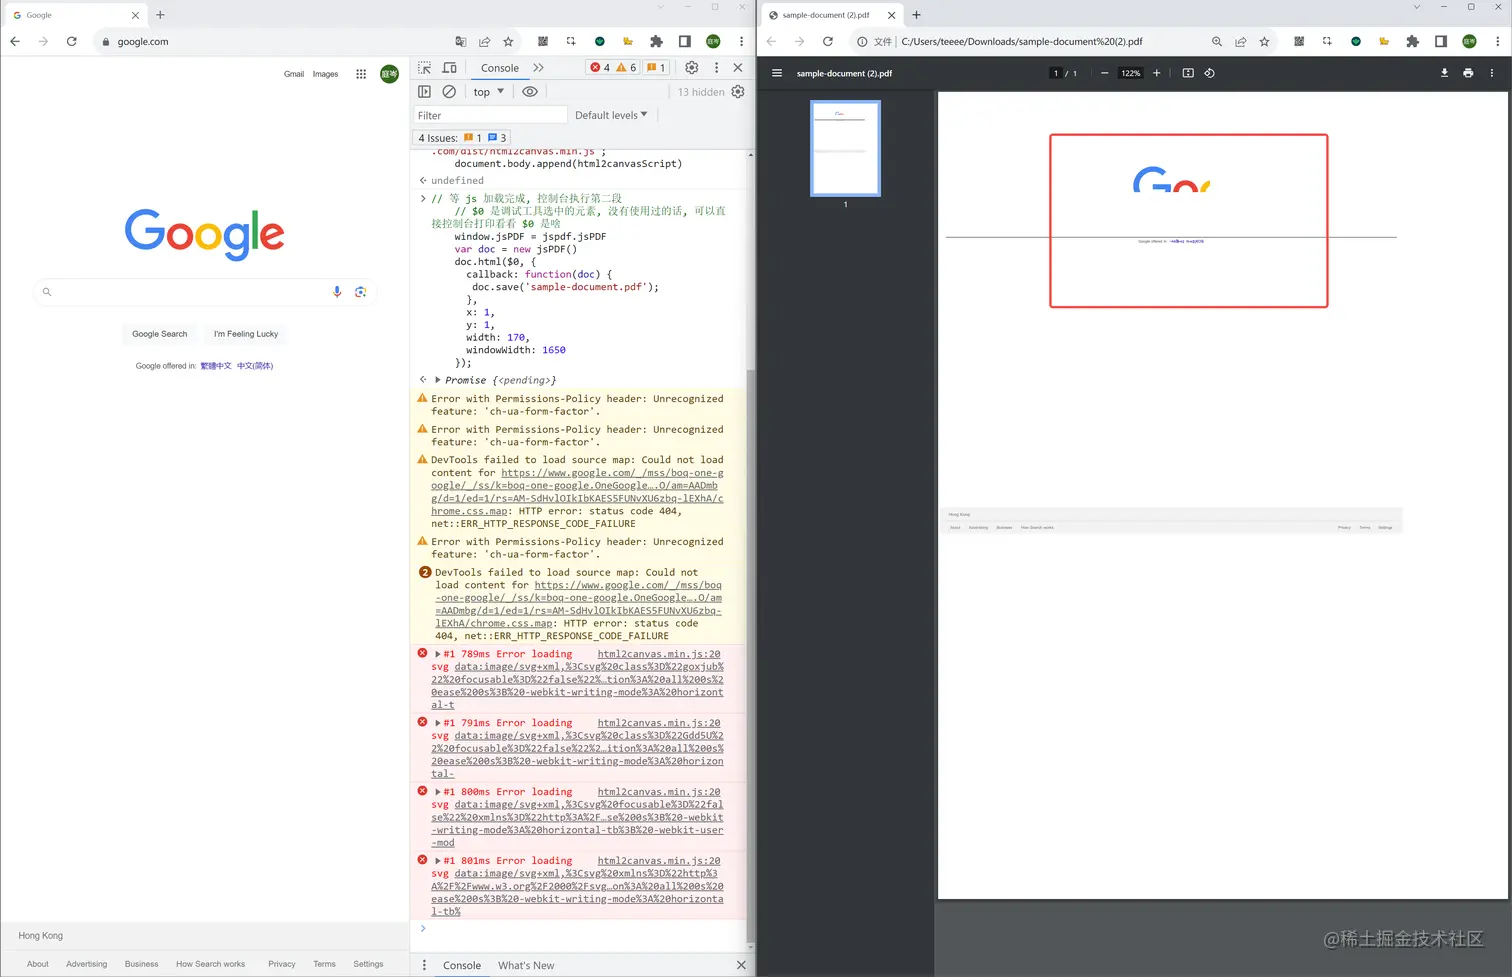Expand the 800ms Error loading entry
This screenshot has width=1512, height=977.
pos(438,792)
